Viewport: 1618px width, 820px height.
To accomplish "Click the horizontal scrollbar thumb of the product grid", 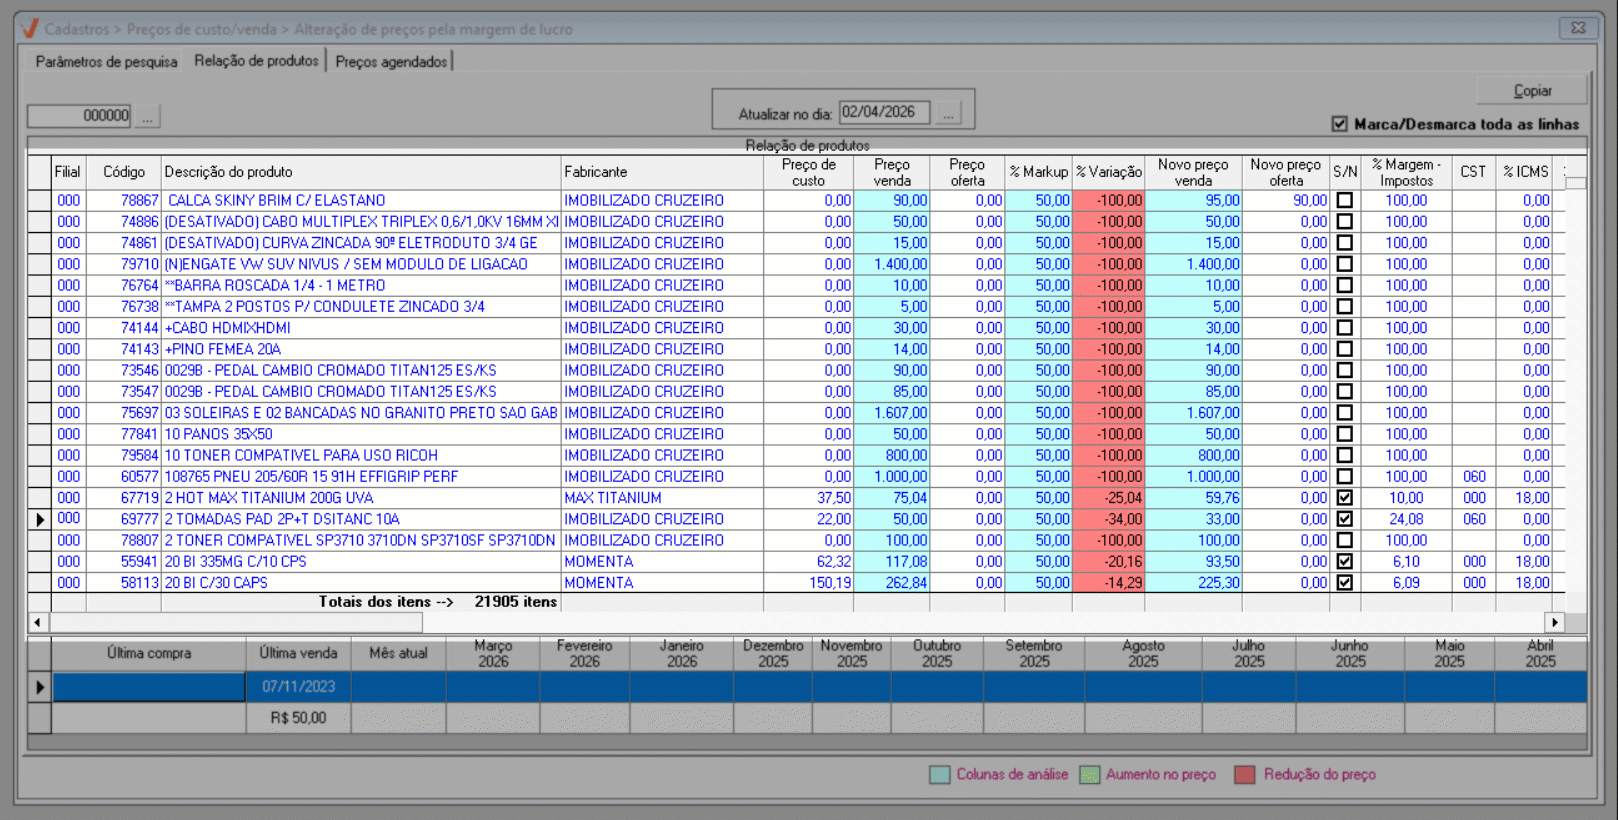I will [x=236, y=622].
